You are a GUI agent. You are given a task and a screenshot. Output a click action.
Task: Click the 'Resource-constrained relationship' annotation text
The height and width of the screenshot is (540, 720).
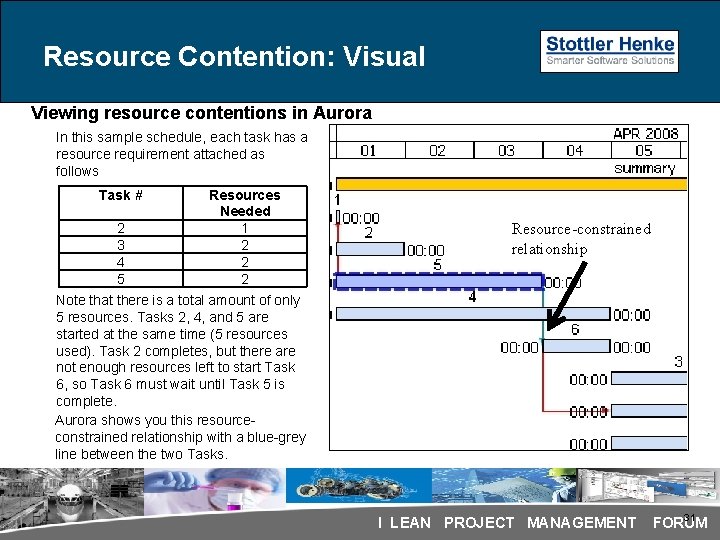coord(581,239)
